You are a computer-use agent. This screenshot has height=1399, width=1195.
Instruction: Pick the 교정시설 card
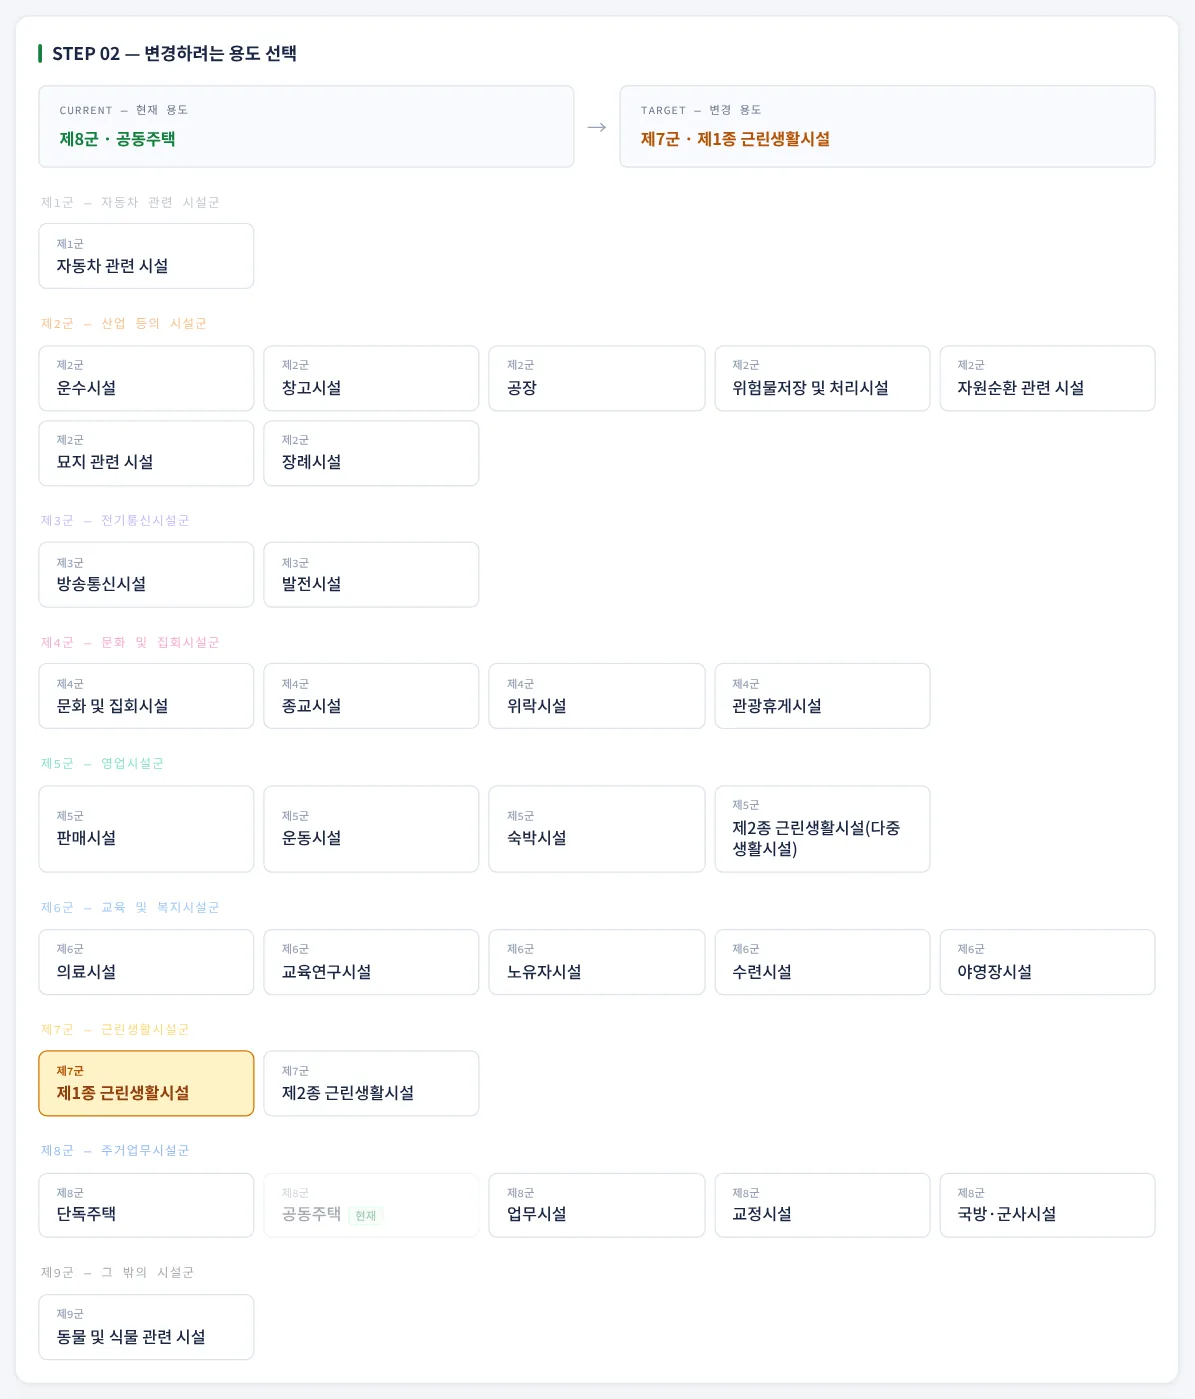point(822,1205)
